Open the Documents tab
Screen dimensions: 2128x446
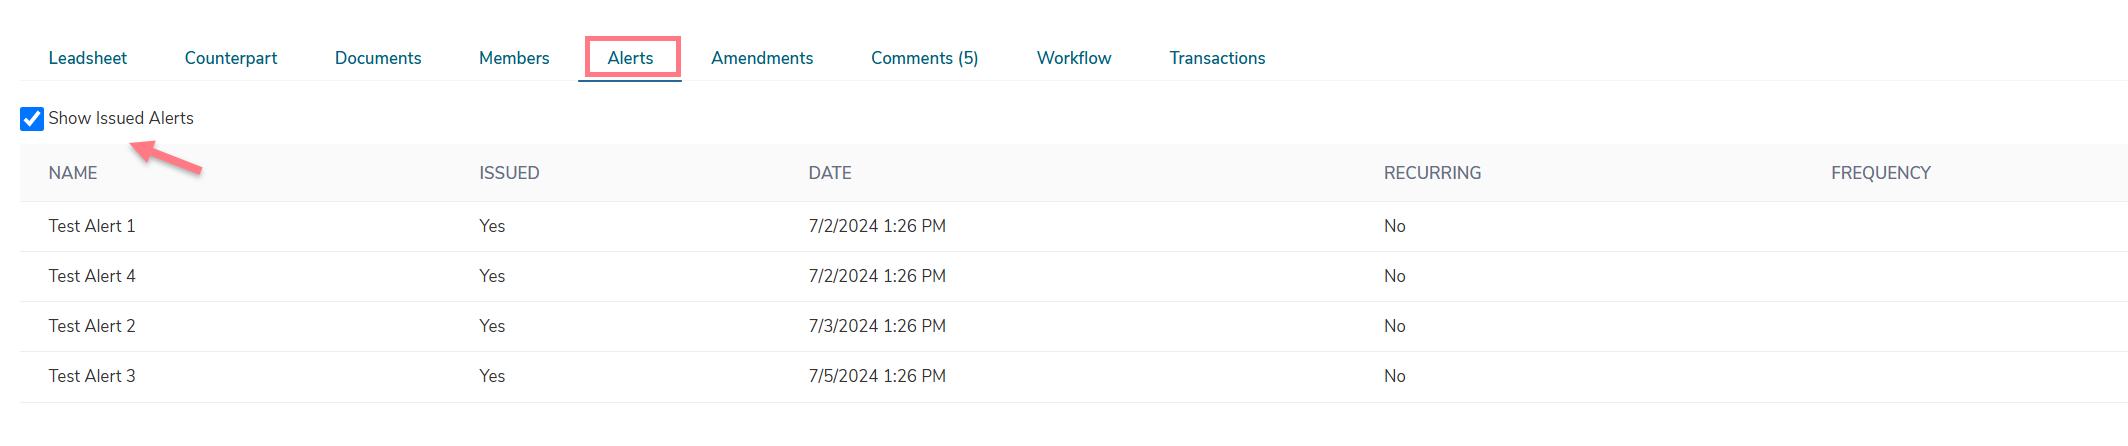tap(378, 58)
